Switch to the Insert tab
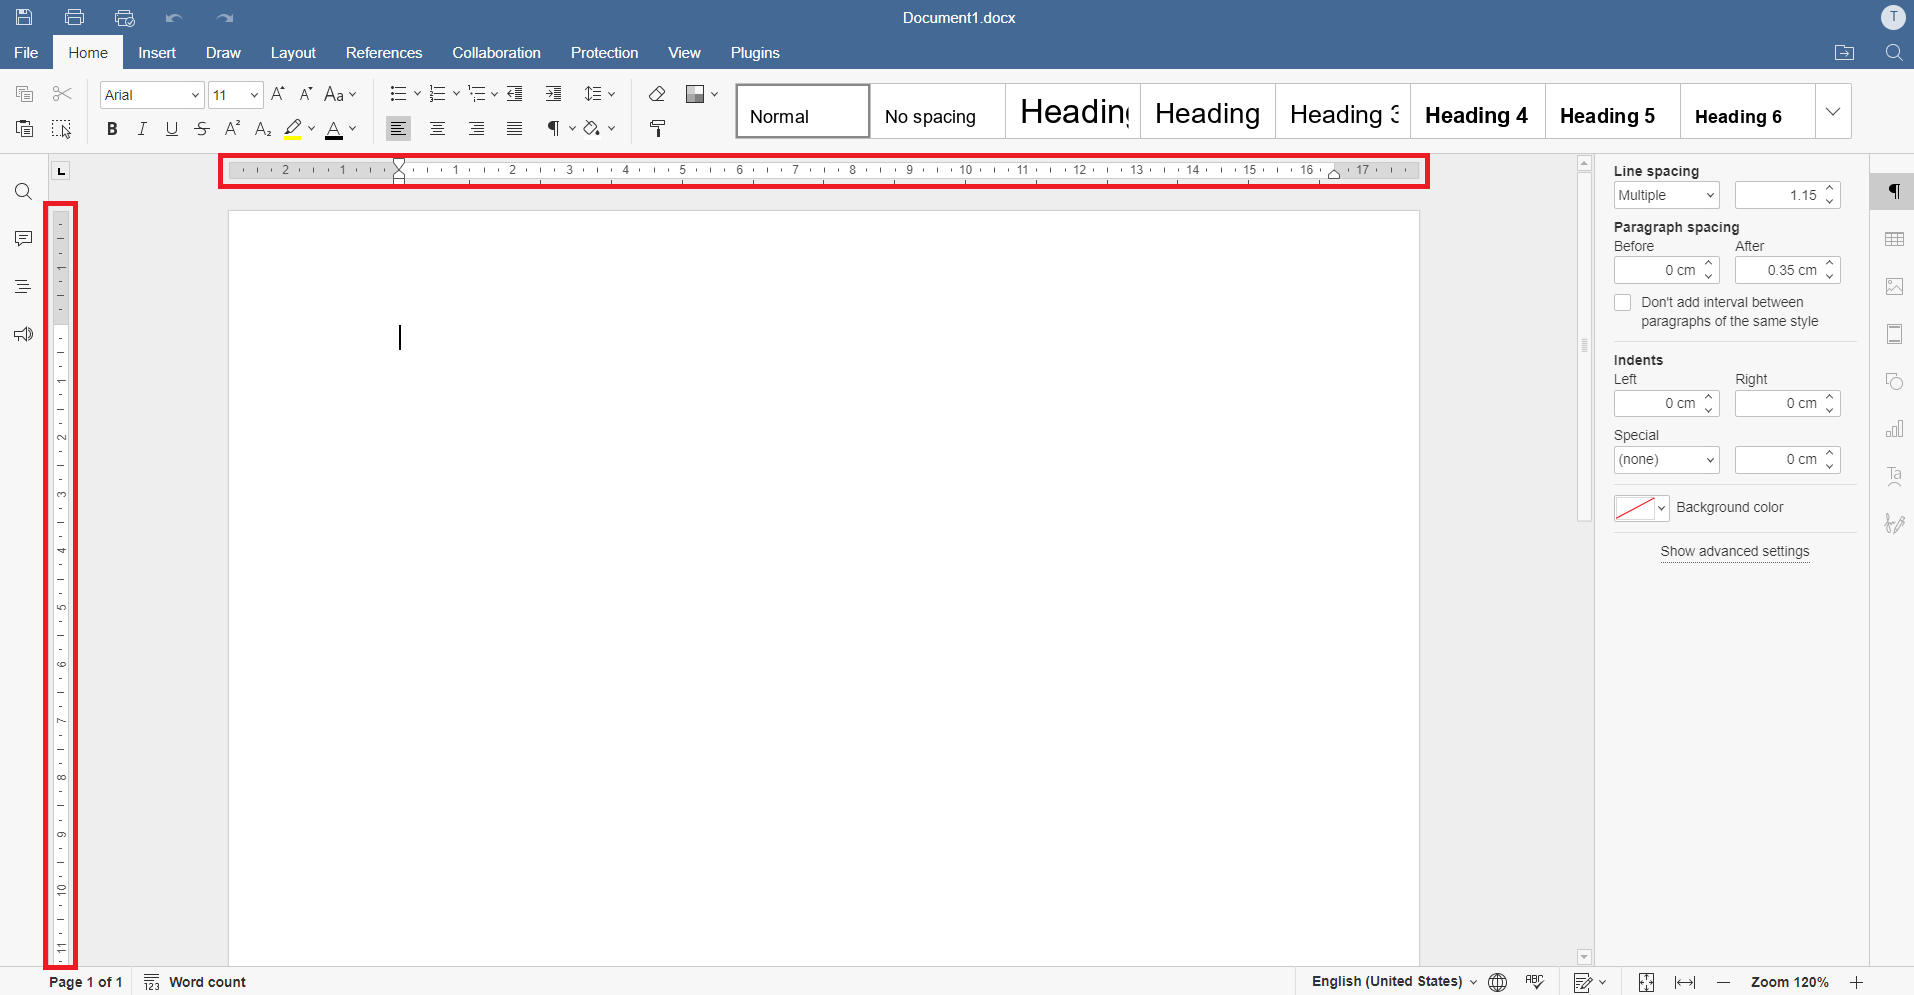This screenshot has height=995, width=1914. point(157,52)
